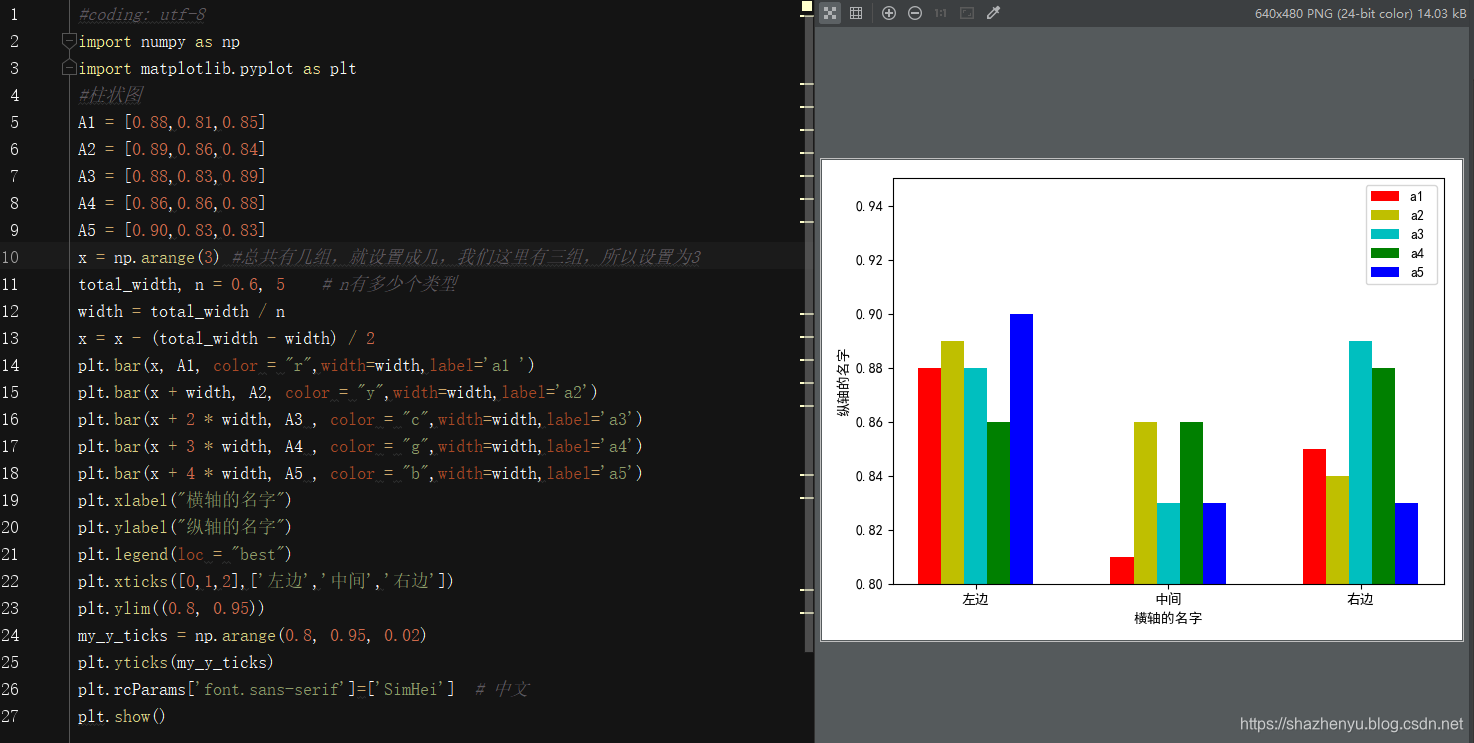
Task: Click the blue a5 legend swatch
Action: click(1385, 272)
